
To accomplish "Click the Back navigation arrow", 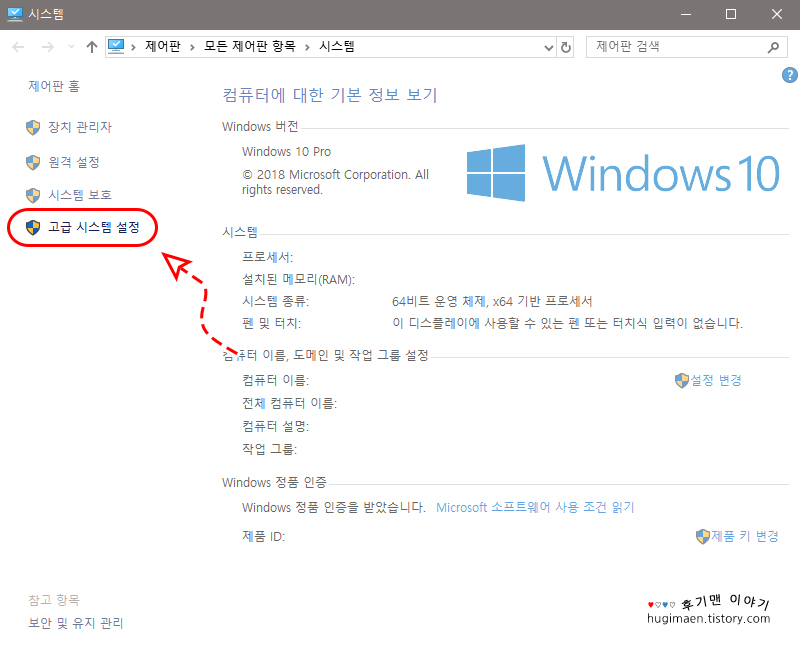I will (18, 47).
